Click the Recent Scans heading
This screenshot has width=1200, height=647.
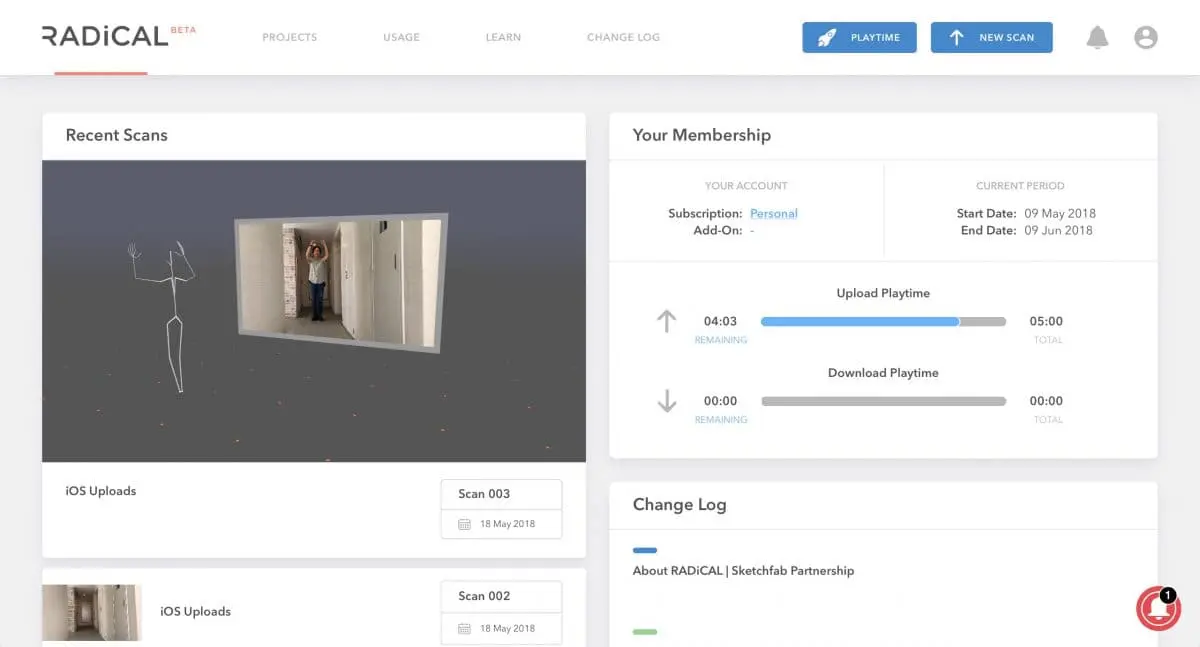pyautogui.click(x=116, y=135)
